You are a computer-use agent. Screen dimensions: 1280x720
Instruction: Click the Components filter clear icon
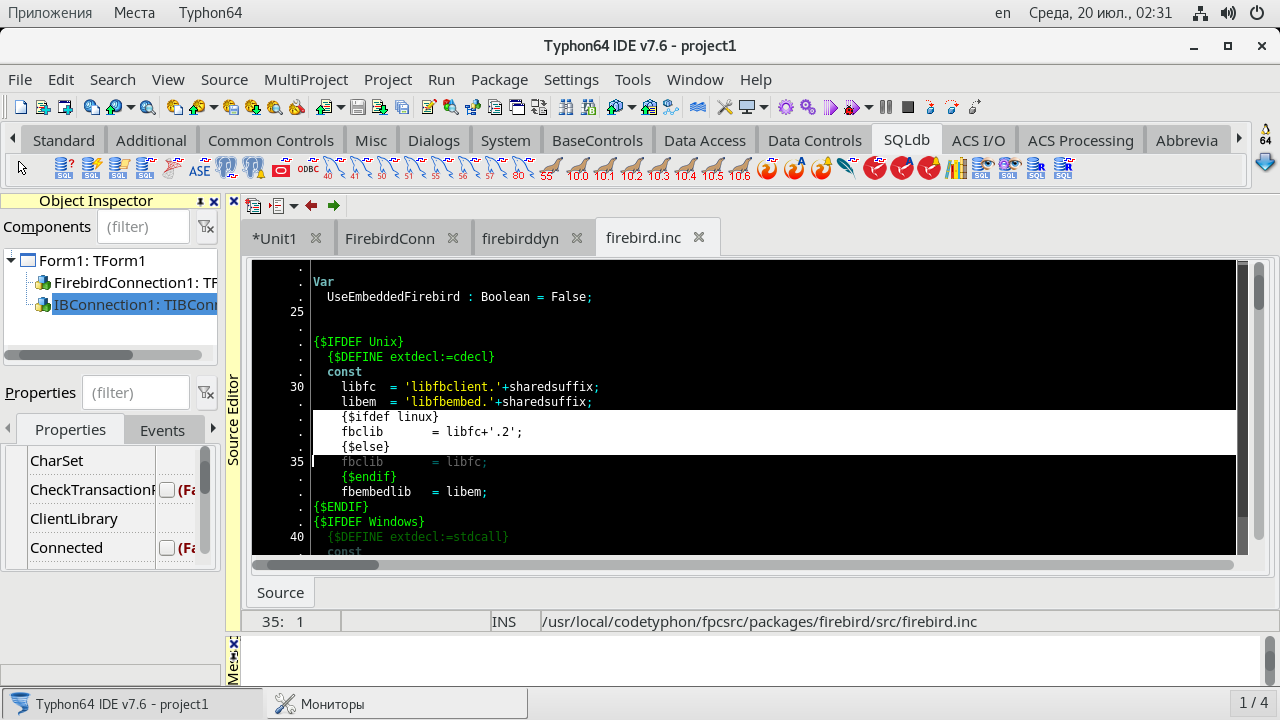[205, 227]
